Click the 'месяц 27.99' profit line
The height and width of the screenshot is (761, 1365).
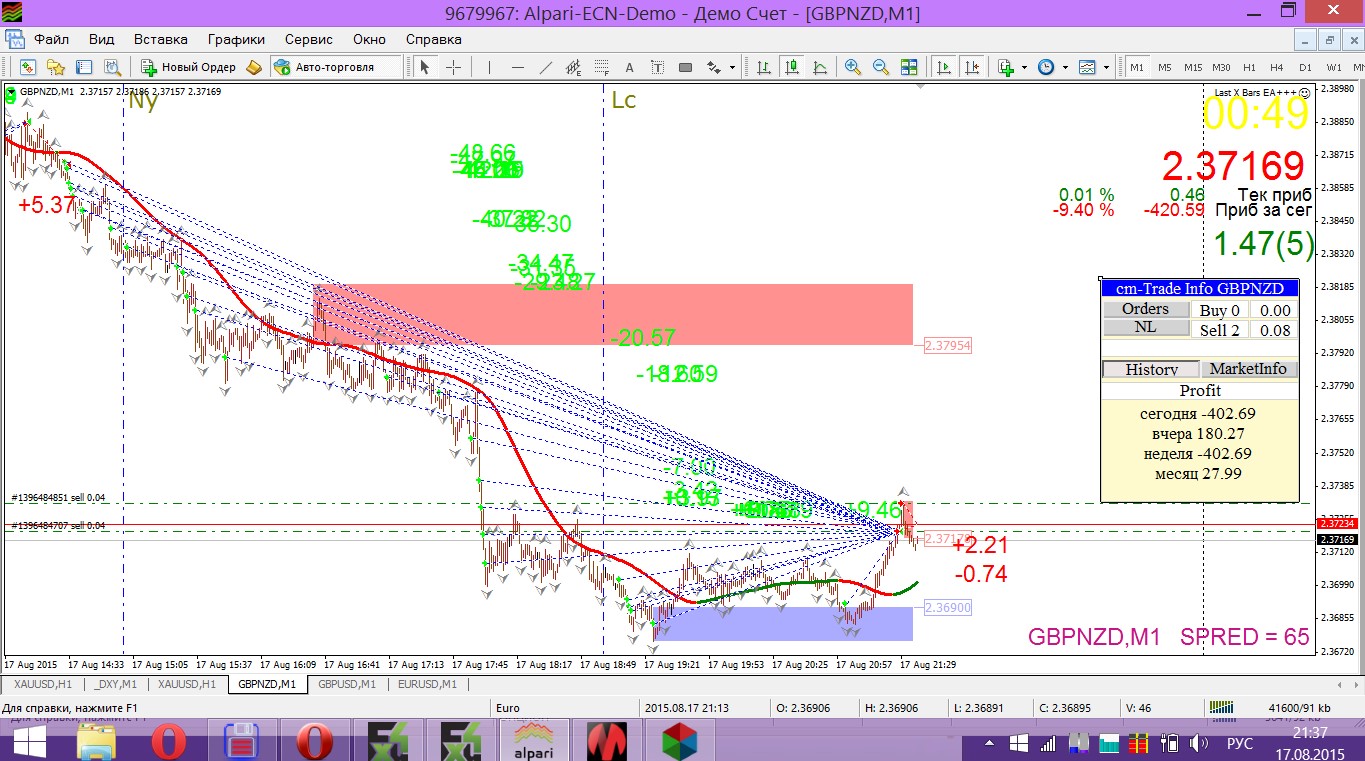pos(1198,473)
